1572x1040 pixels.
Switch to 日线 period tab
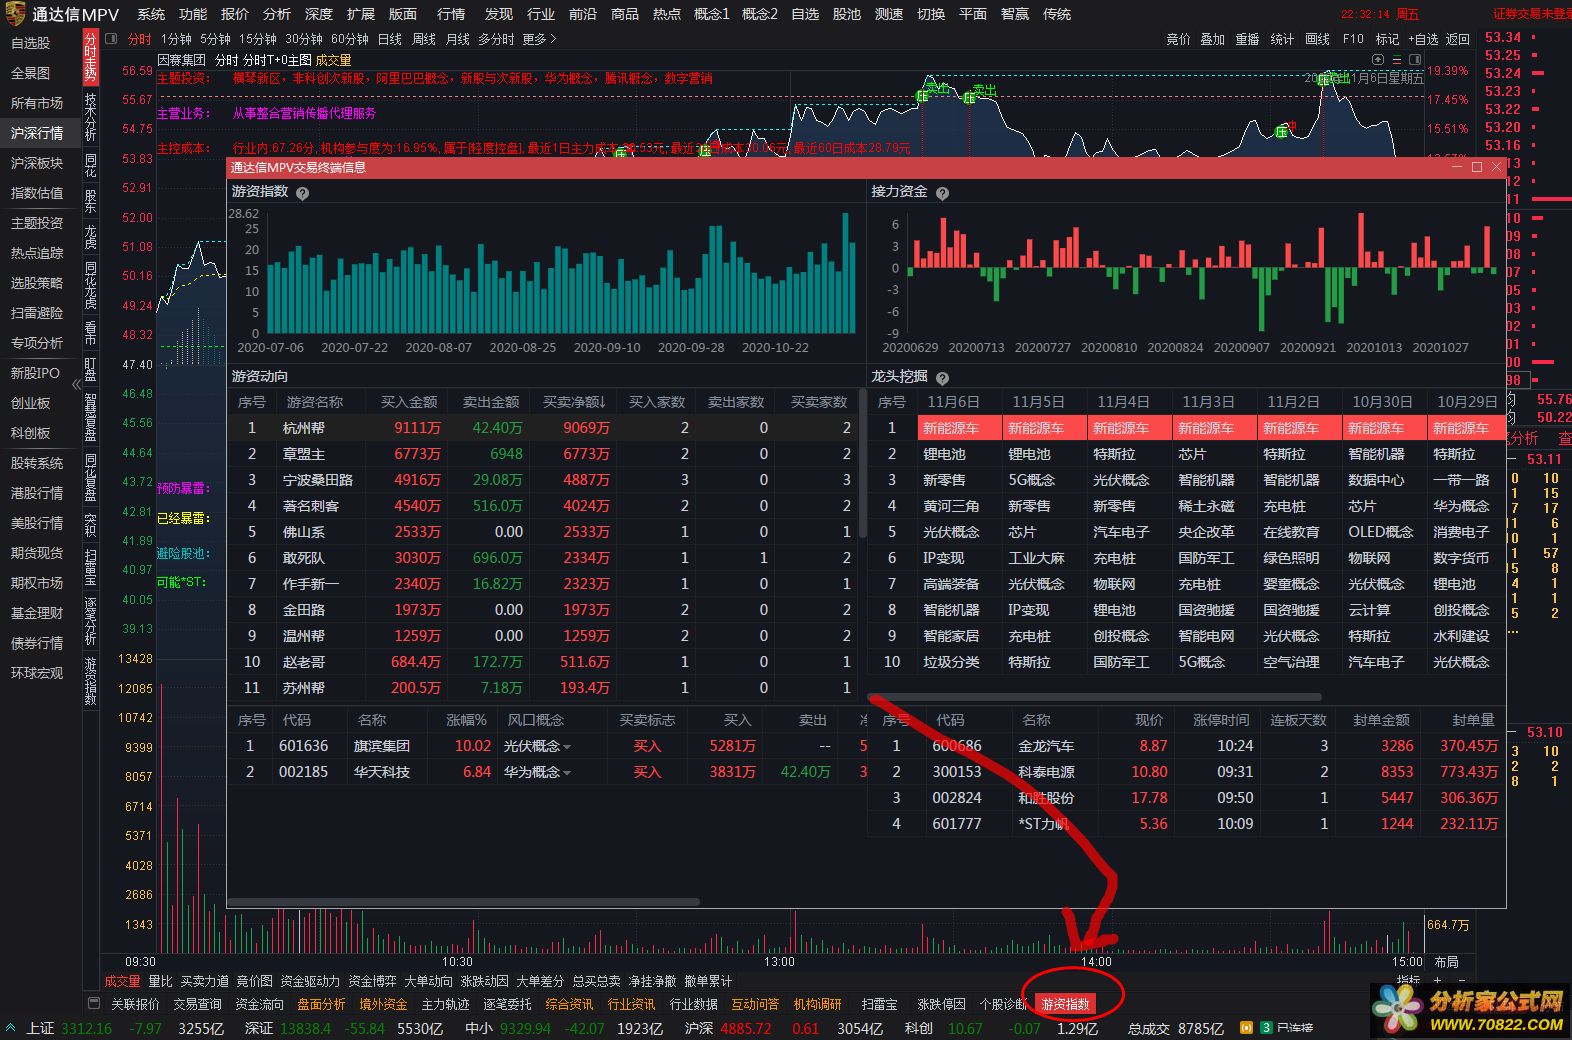coord(389,39)
